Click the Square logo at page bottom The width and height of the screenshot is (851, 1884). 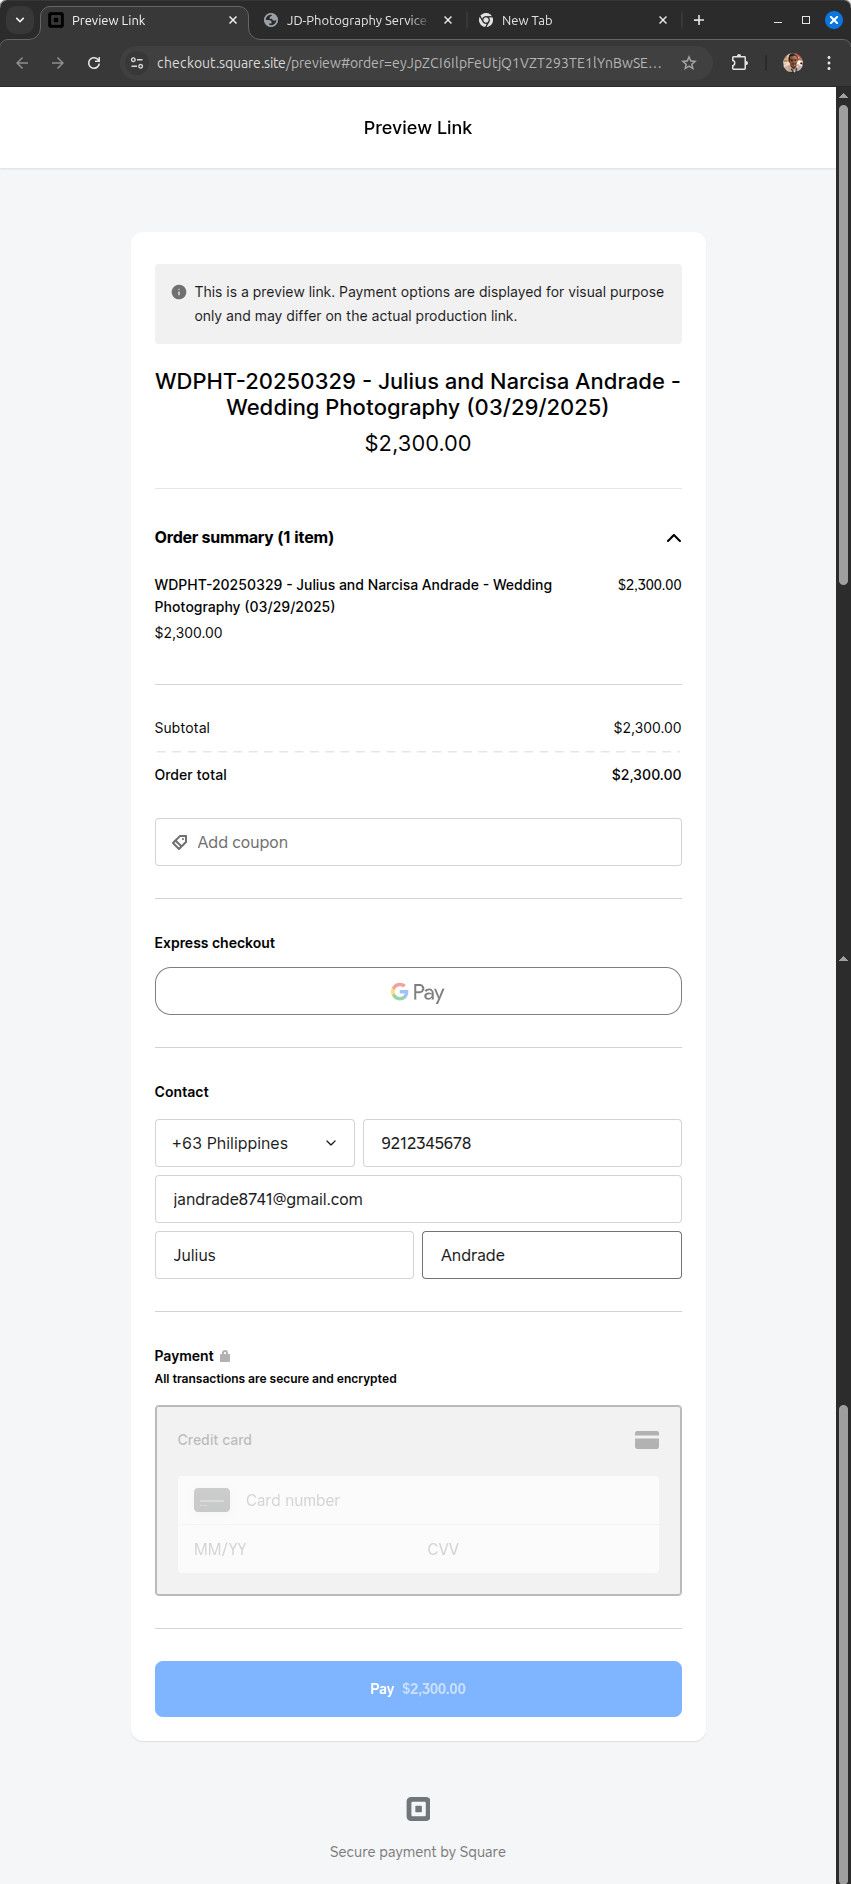pos(418,1809)
